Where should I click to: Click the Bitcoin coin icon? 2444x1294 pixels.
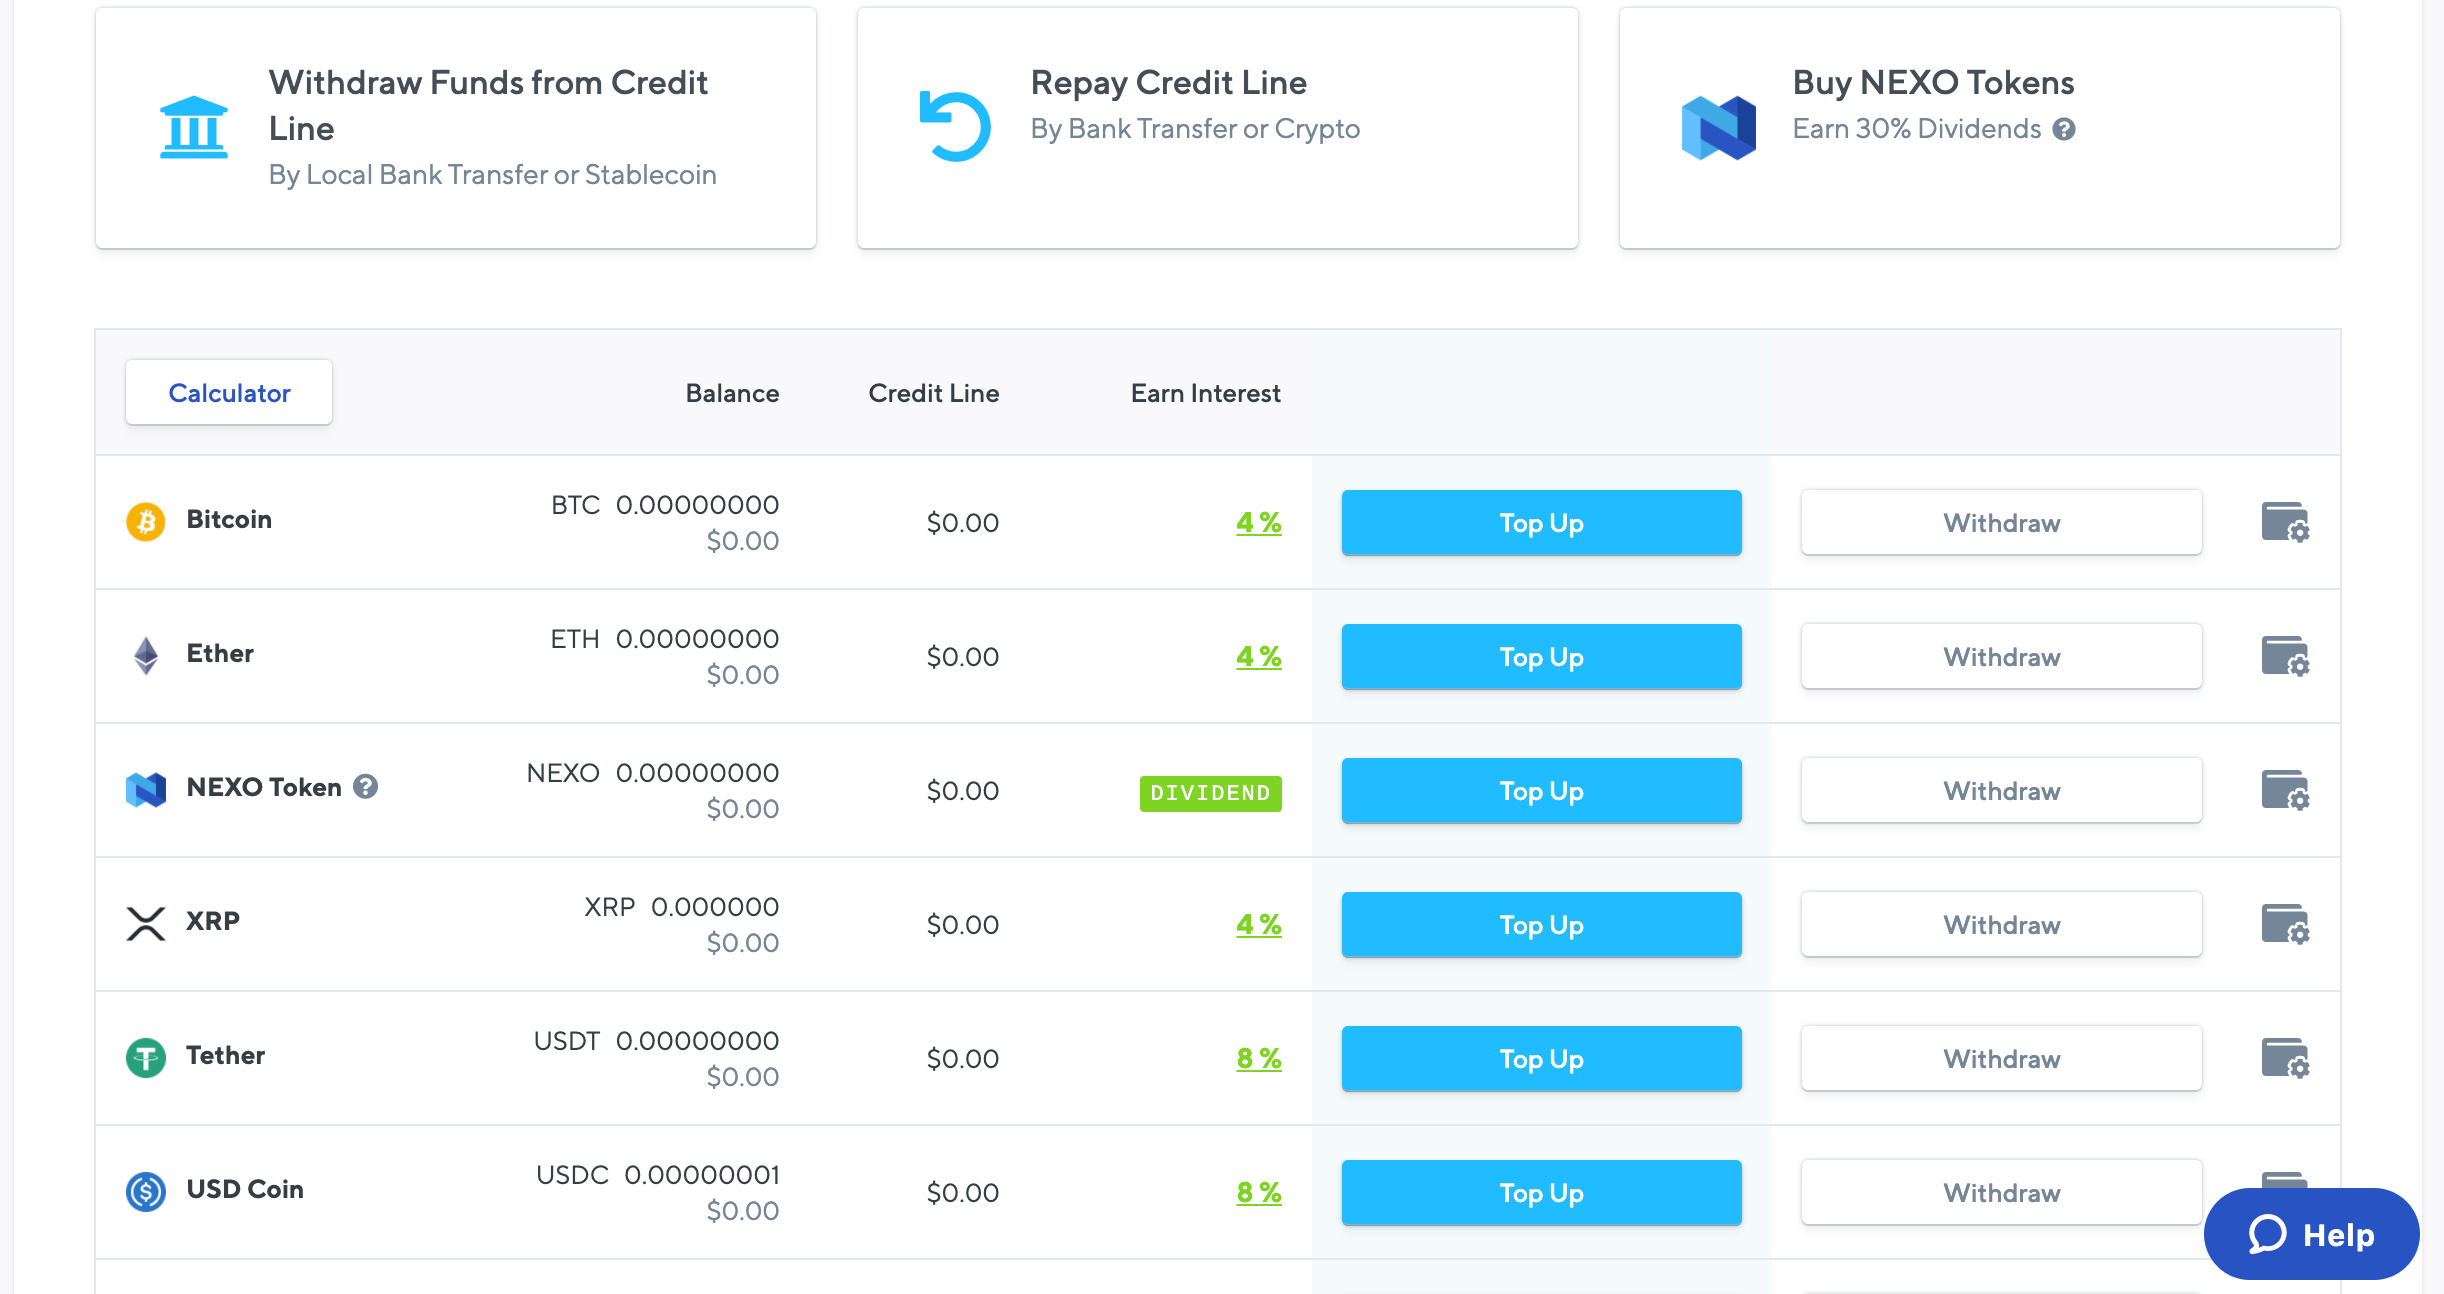point(146,521)
